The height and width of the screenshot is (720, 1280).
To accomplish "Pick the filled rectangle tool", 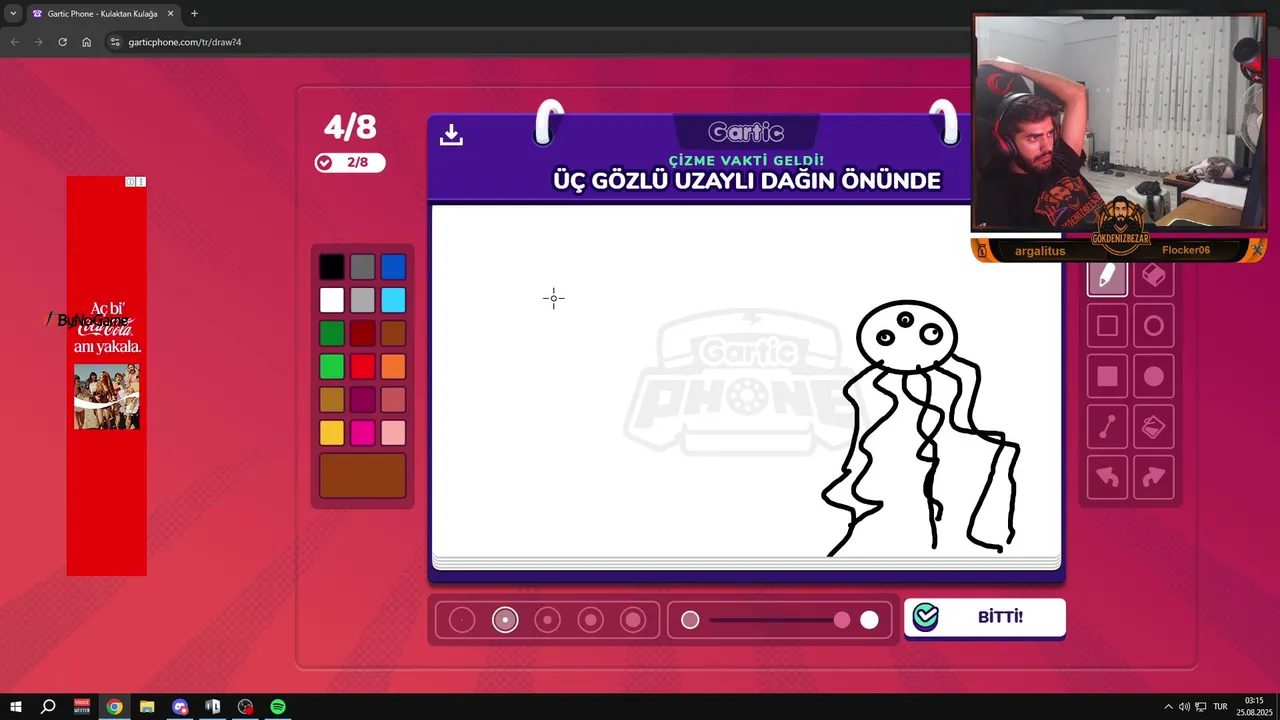I will (x=1107, y=376).
